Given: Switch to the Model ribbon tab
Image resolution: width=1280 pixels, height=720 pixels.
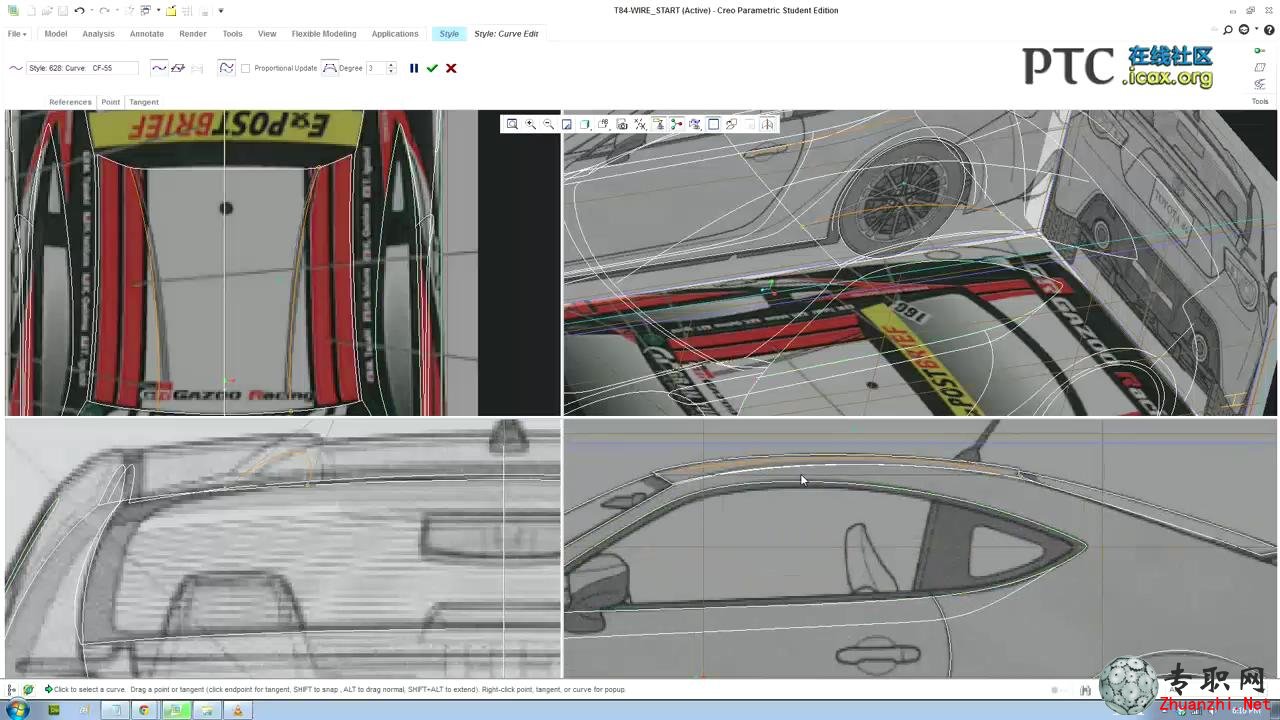Looking at the screenshot, I should click(x=56, y=34).
